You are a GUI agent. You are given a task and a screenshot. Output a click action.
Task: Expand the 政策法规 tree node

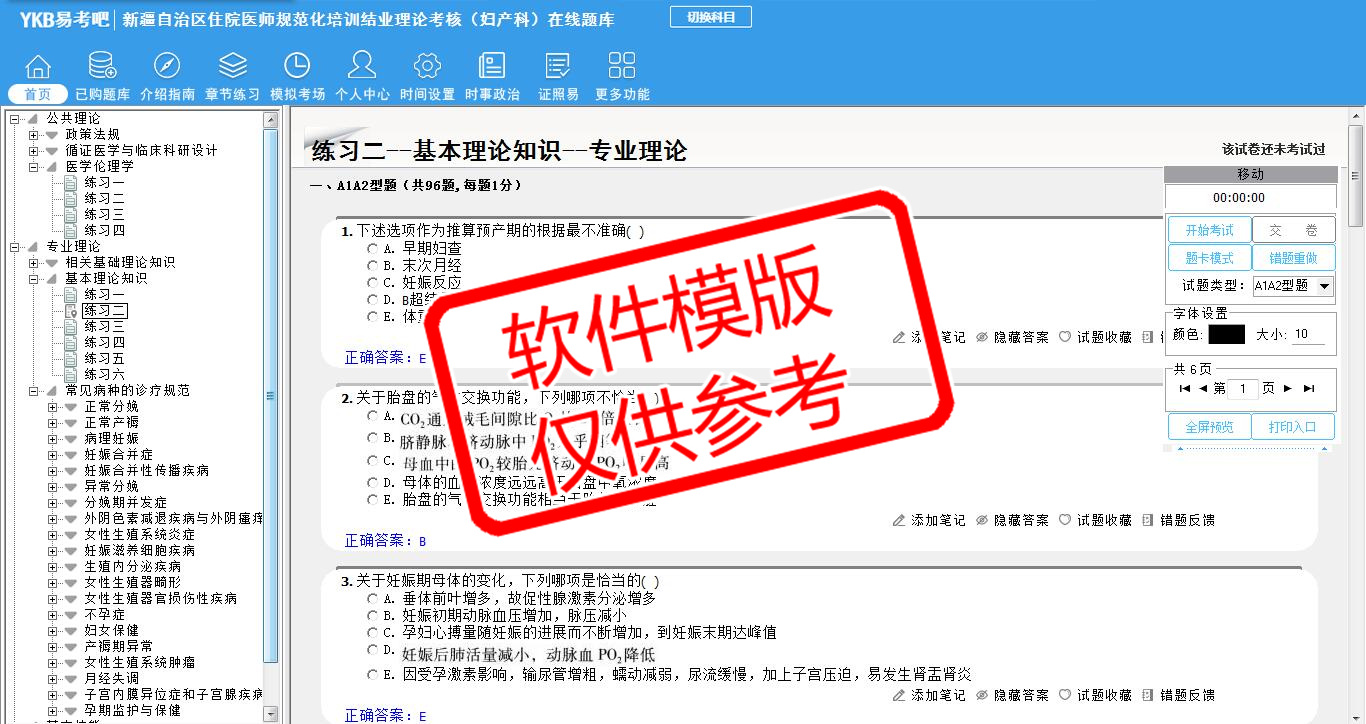[33, 135]
